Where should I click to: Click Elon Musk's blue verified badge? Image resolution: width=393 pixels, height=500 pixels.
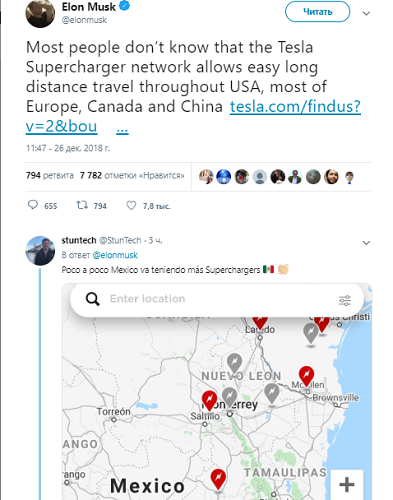(x=124, y=6)
